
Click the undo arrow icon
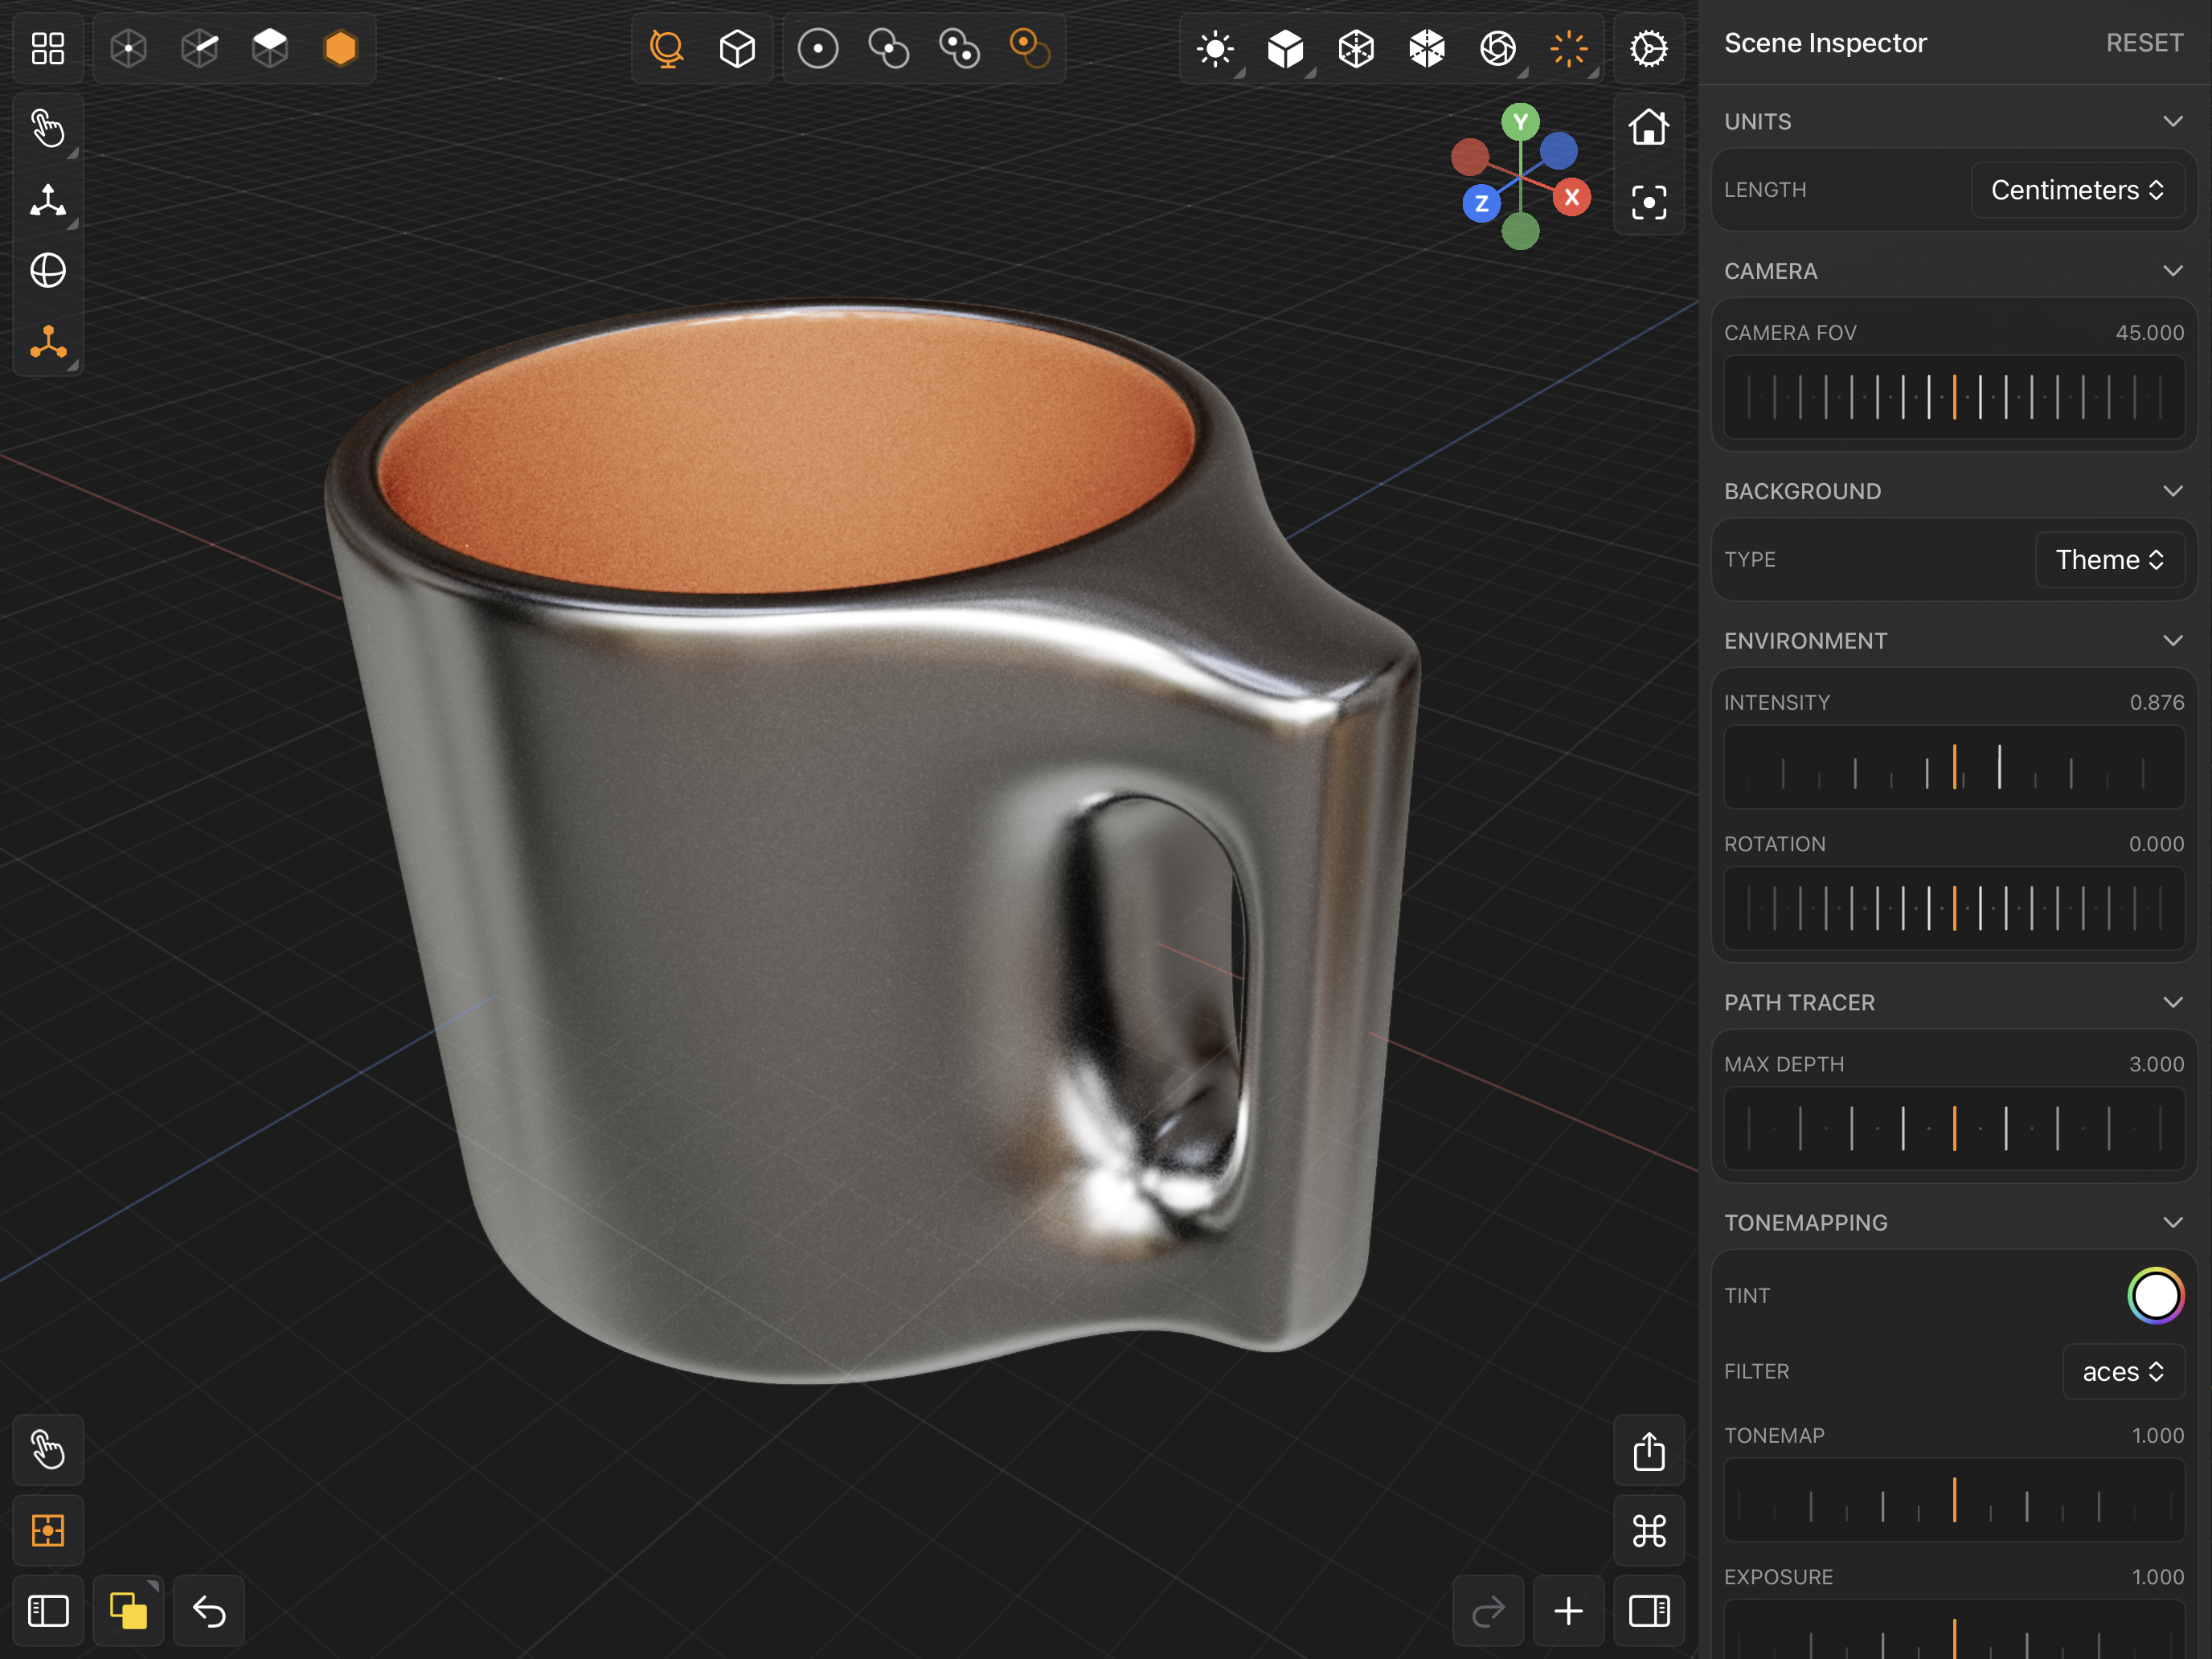209,1611
